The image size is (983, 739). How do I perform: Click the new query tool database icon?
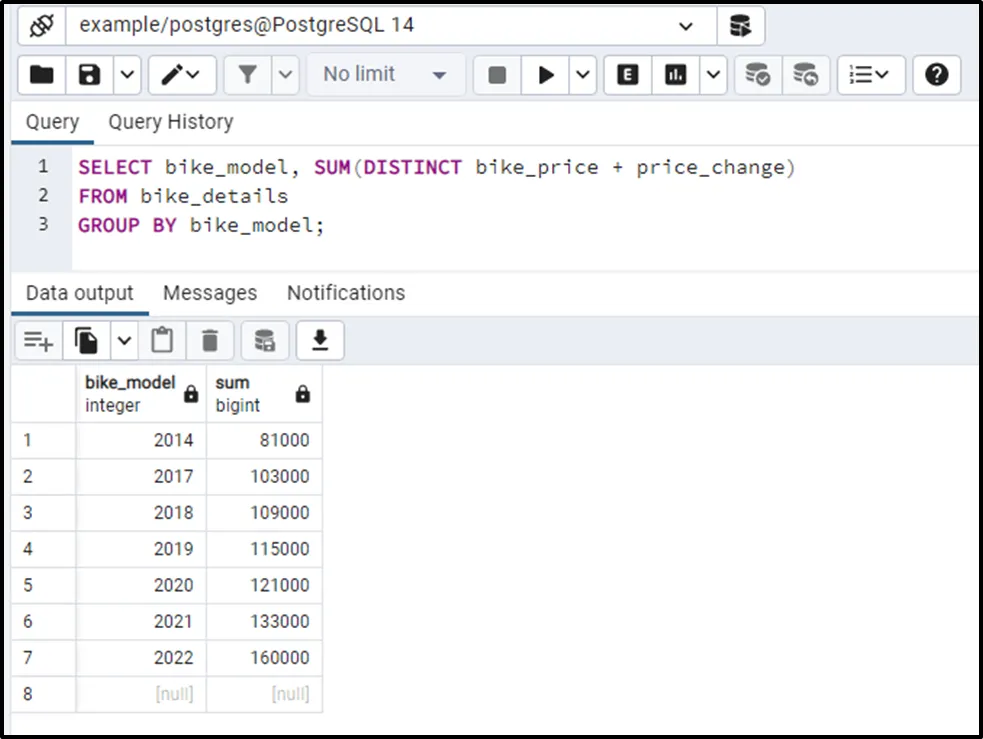click(x=740, y=25)
